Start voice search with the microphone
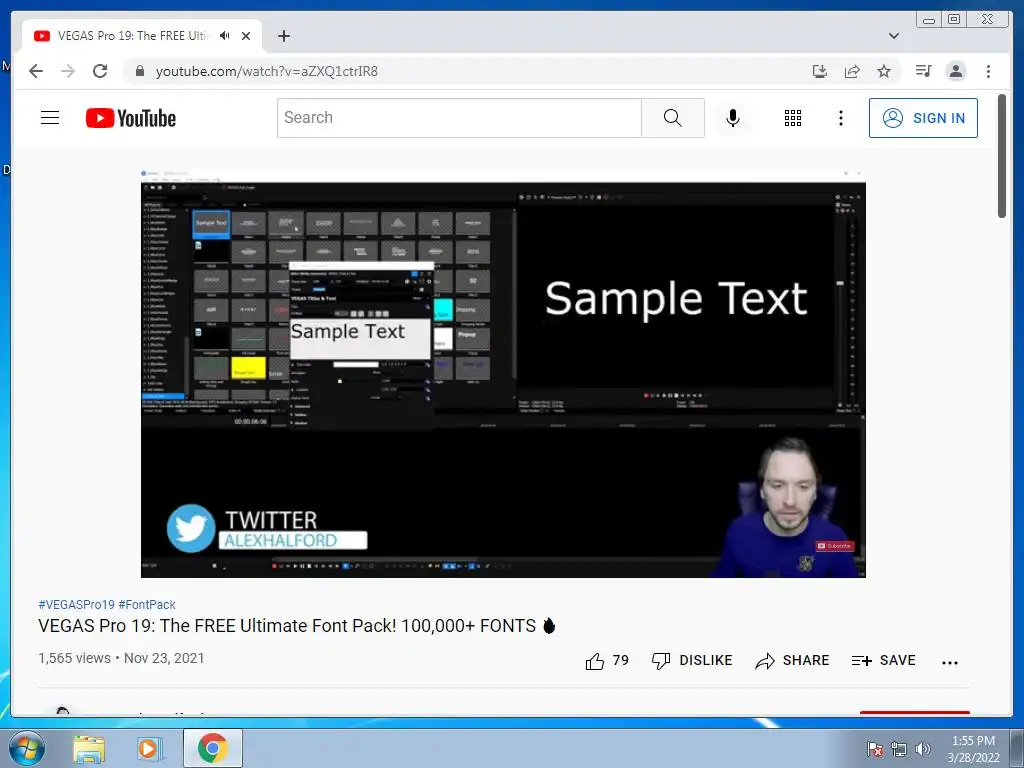Viewport: 1024px width, 768px height. coord(733,118)
